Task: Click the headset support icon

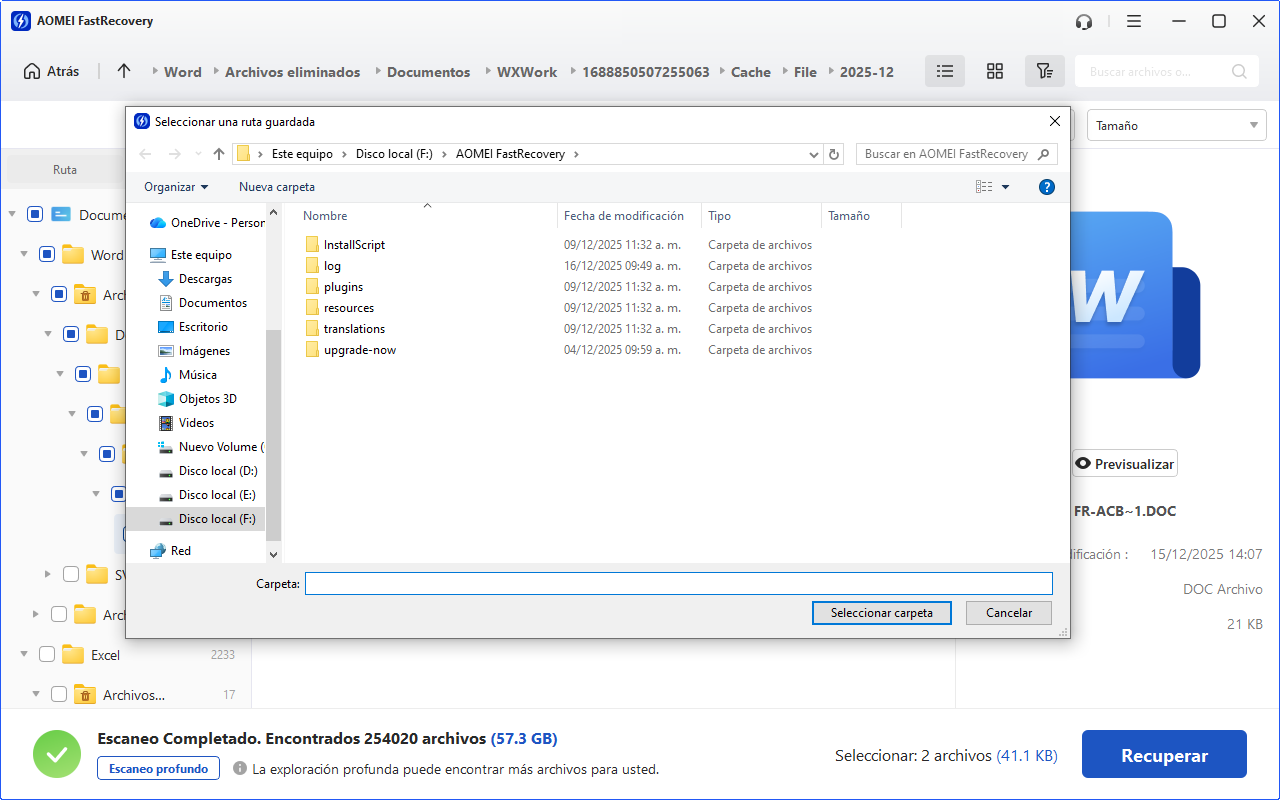Action: [x=1084, y=21]
